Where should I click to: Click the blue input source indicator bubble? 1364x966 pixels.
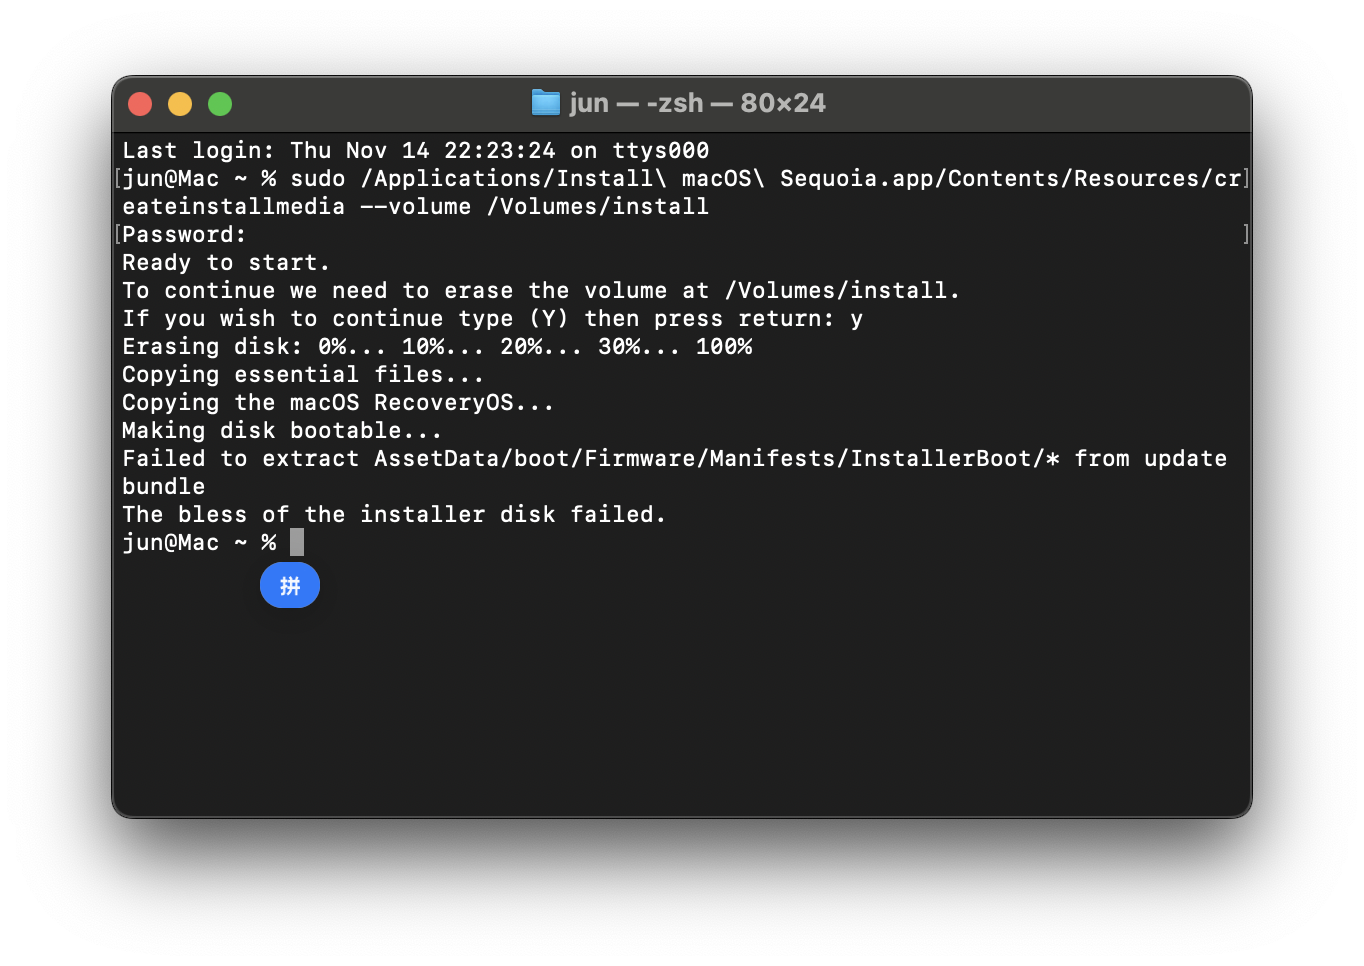tap(290, 585)
